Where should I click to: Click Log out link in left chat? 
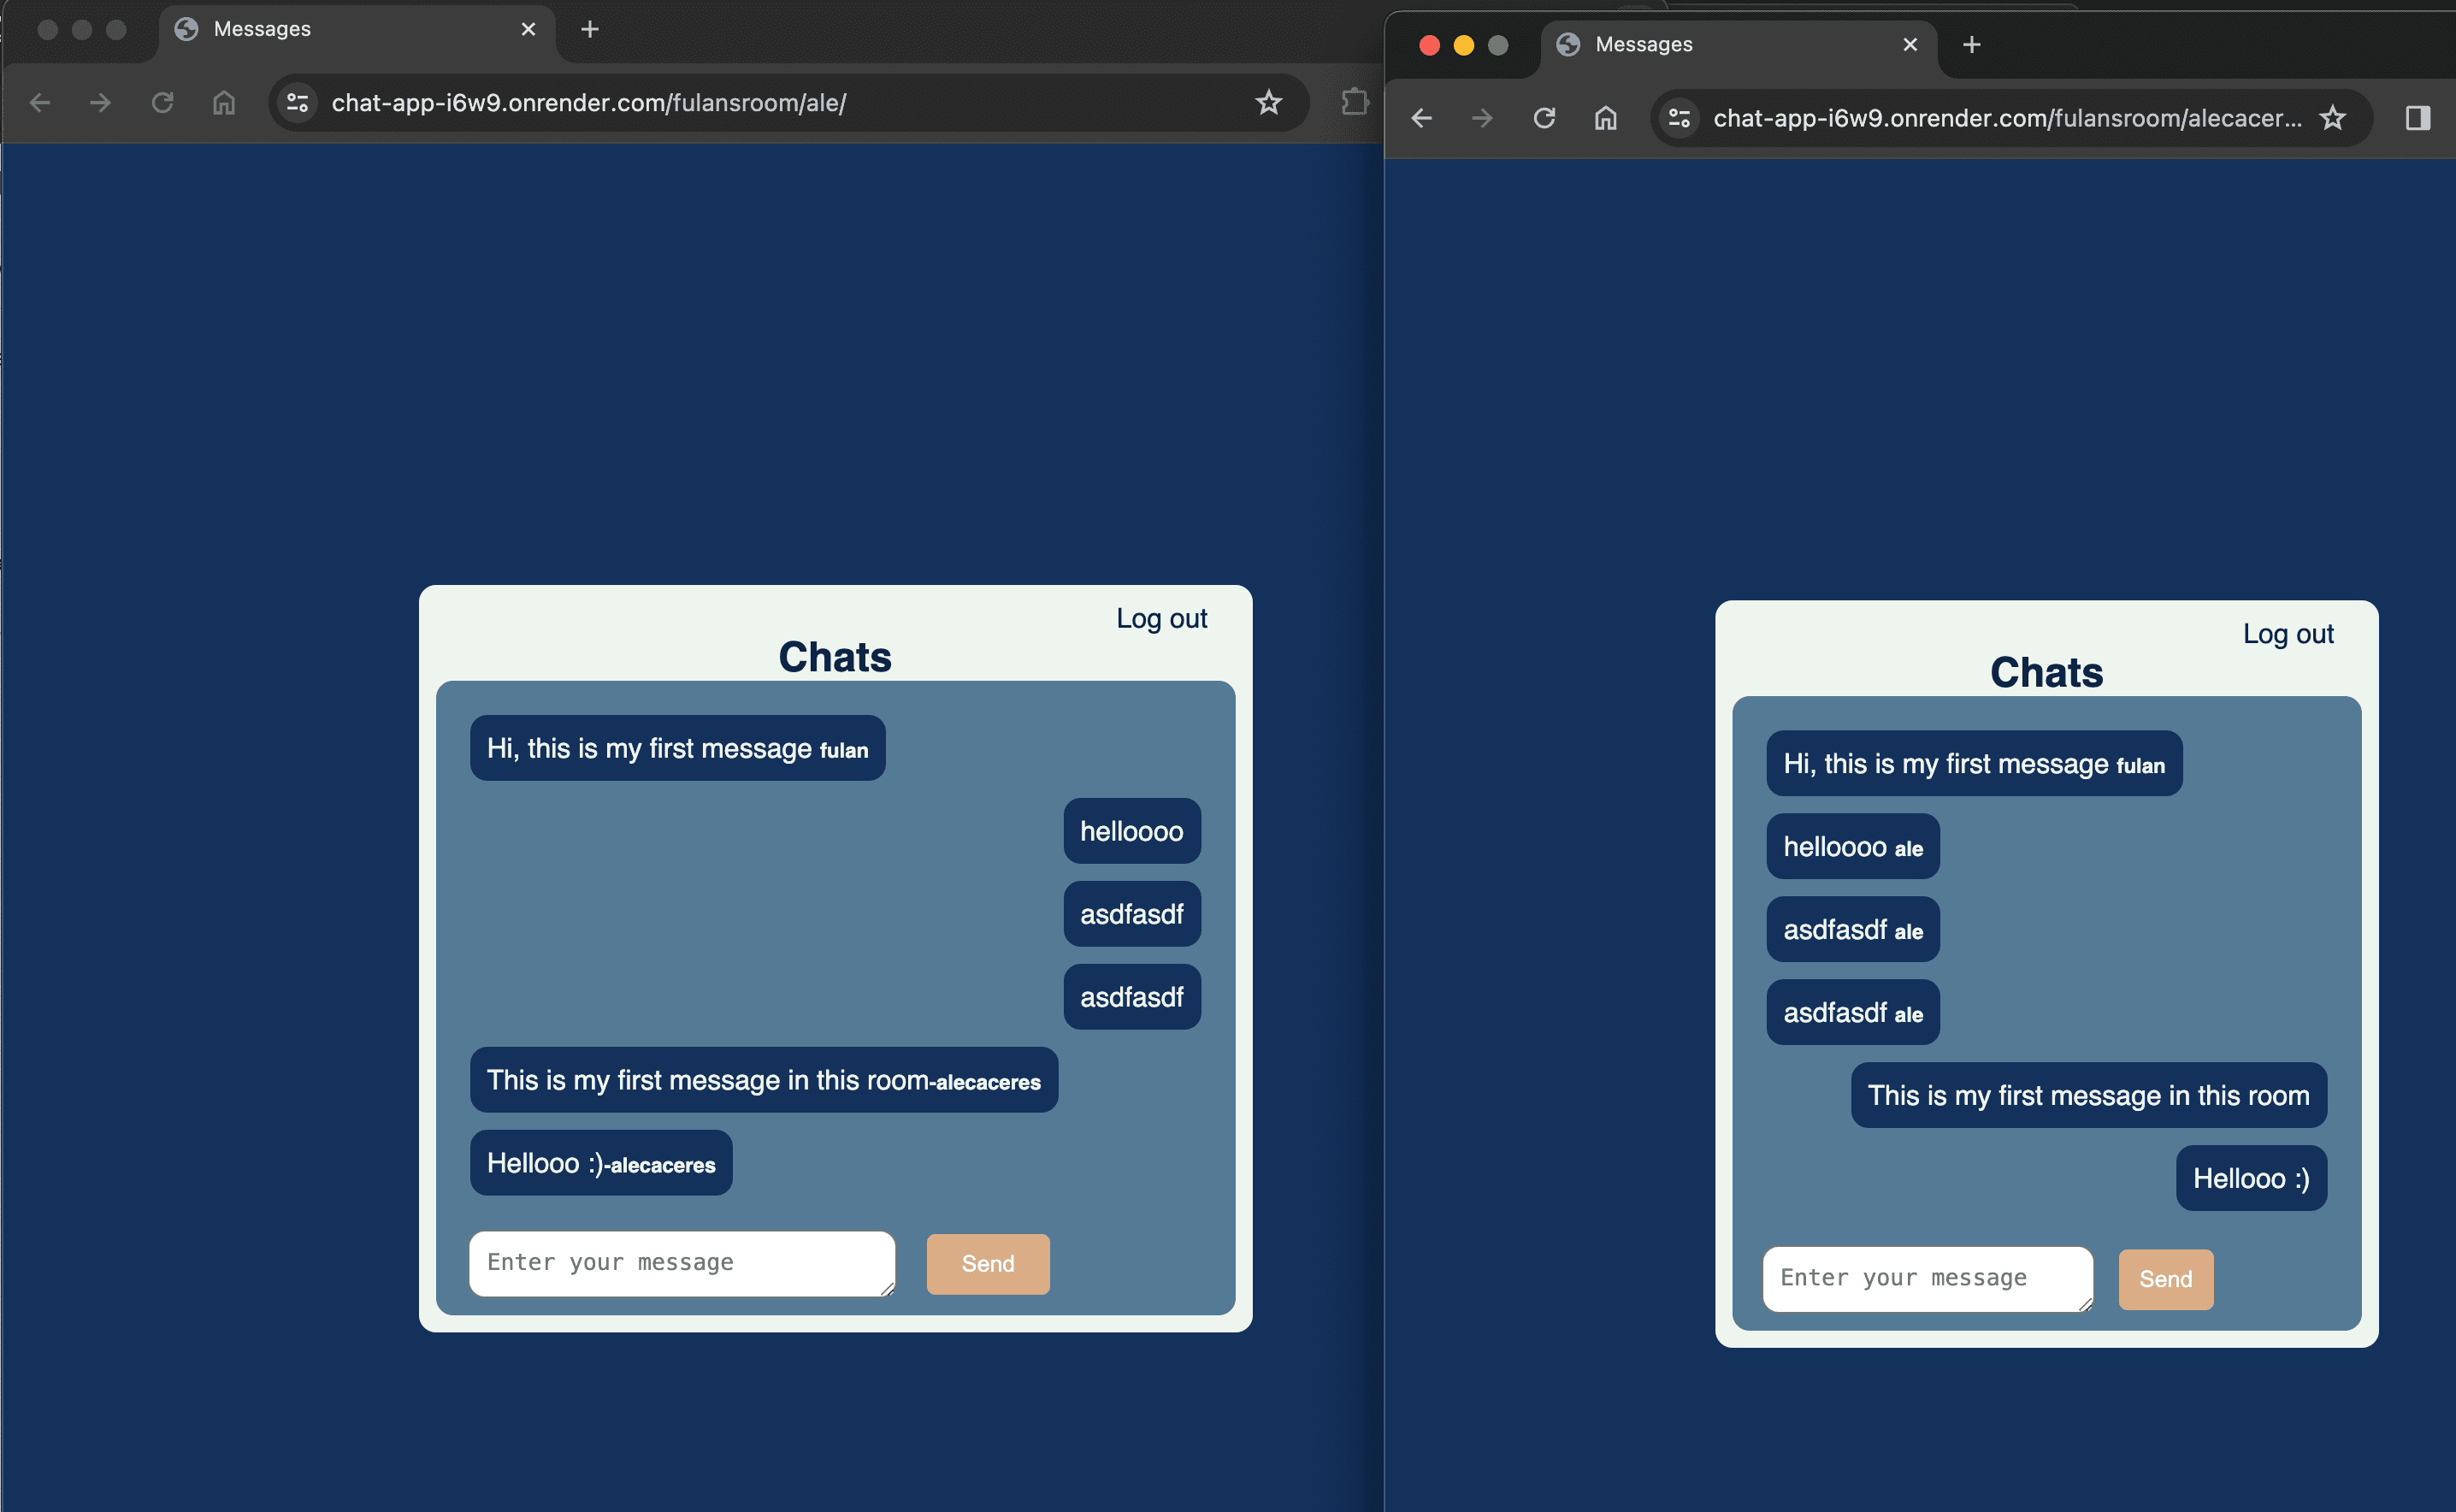pos(1161,618)
